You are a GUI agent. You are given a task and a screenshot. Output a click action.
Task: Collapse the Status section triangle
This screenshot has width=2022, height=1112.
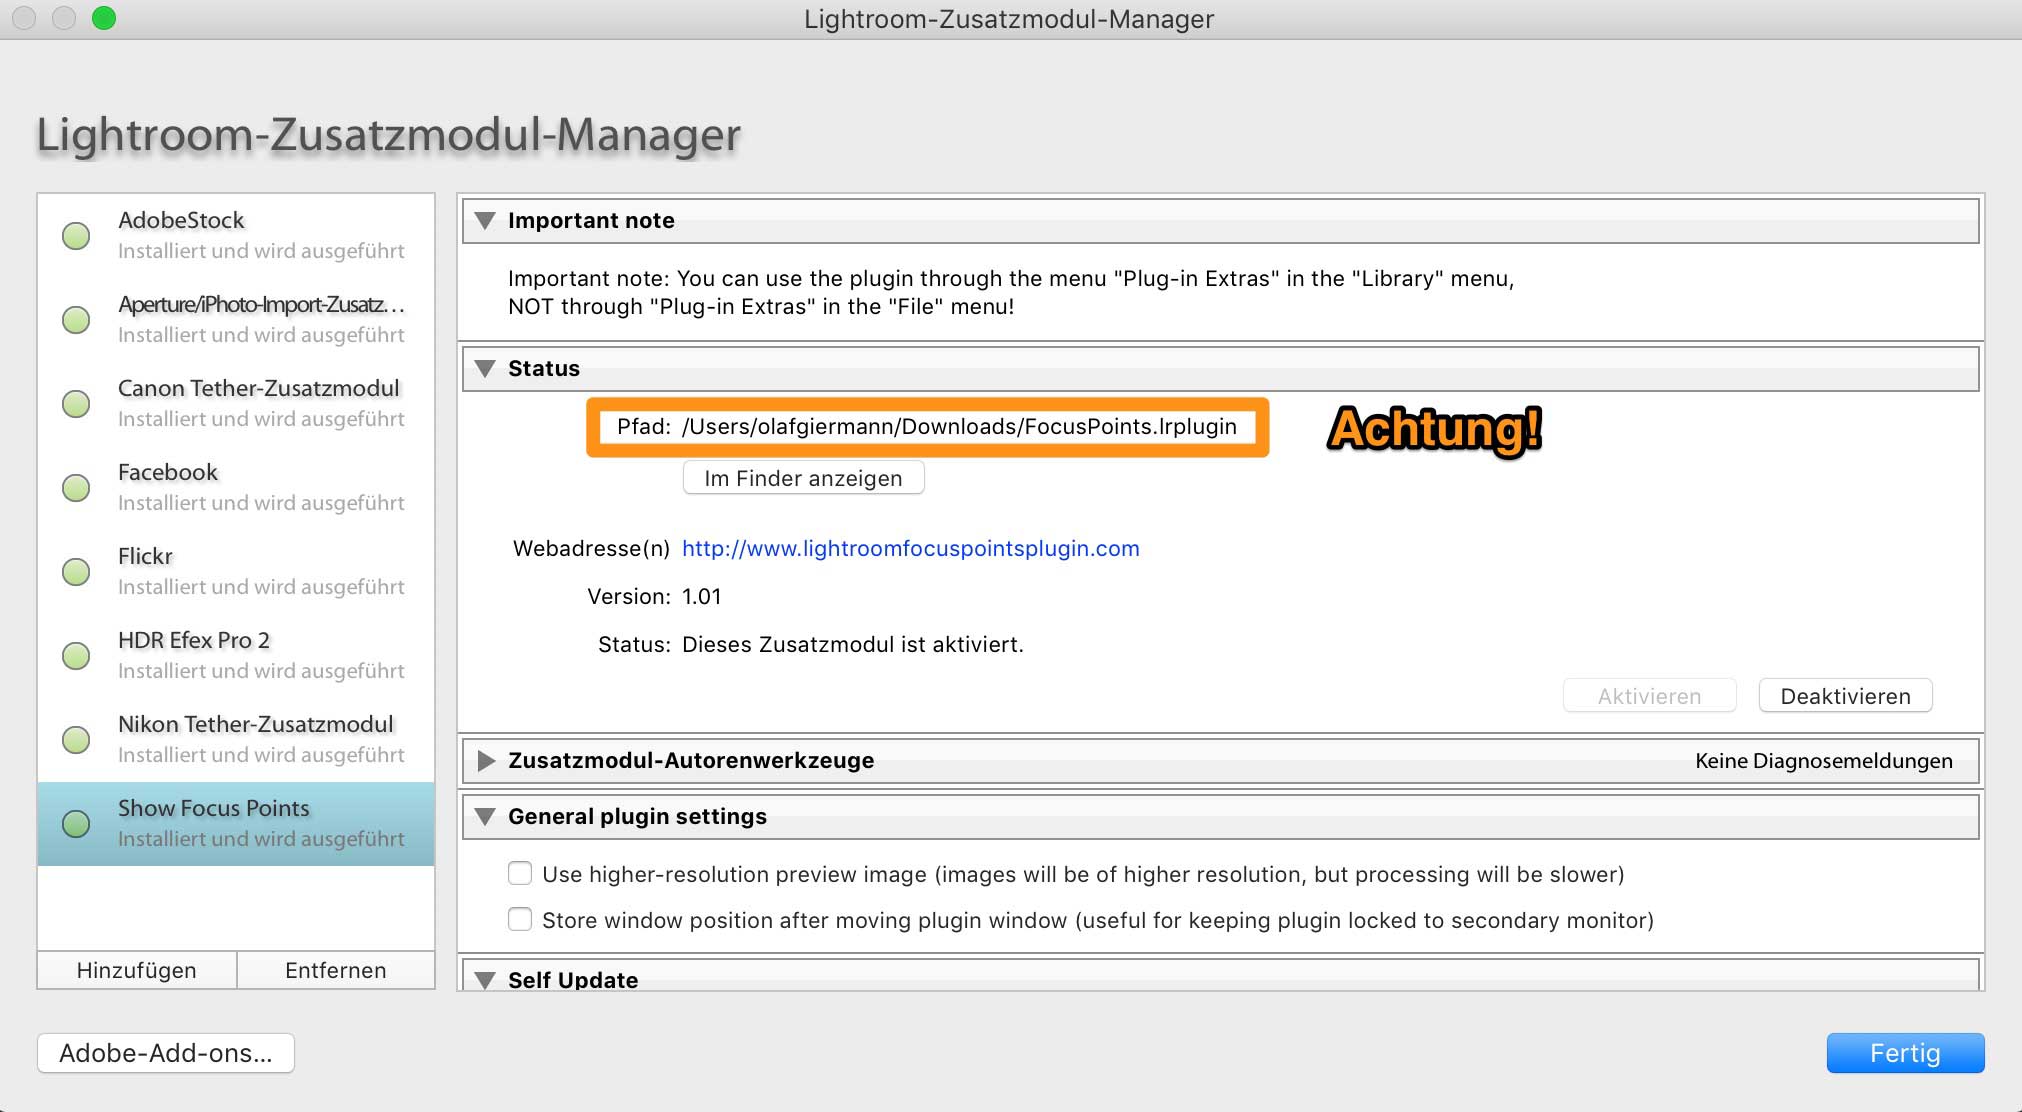pos(486,369)
